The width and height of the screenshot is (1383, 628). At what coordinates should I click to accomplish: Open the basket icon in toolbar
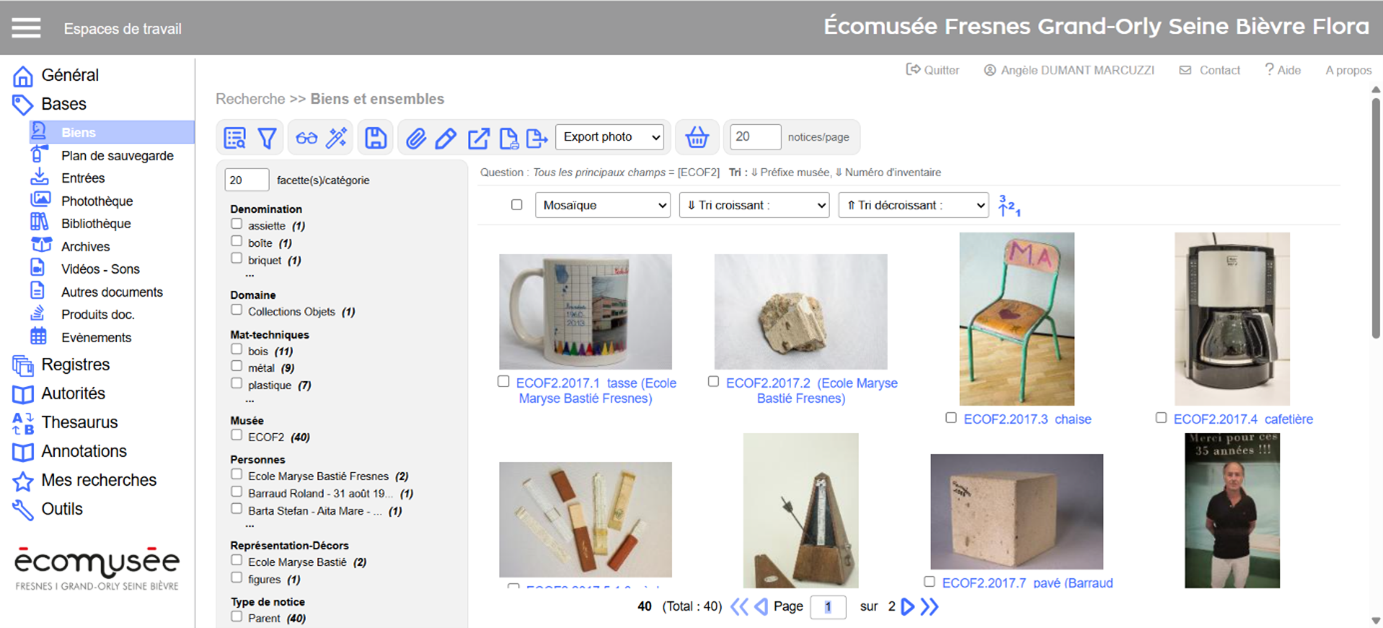pos(697,138)
